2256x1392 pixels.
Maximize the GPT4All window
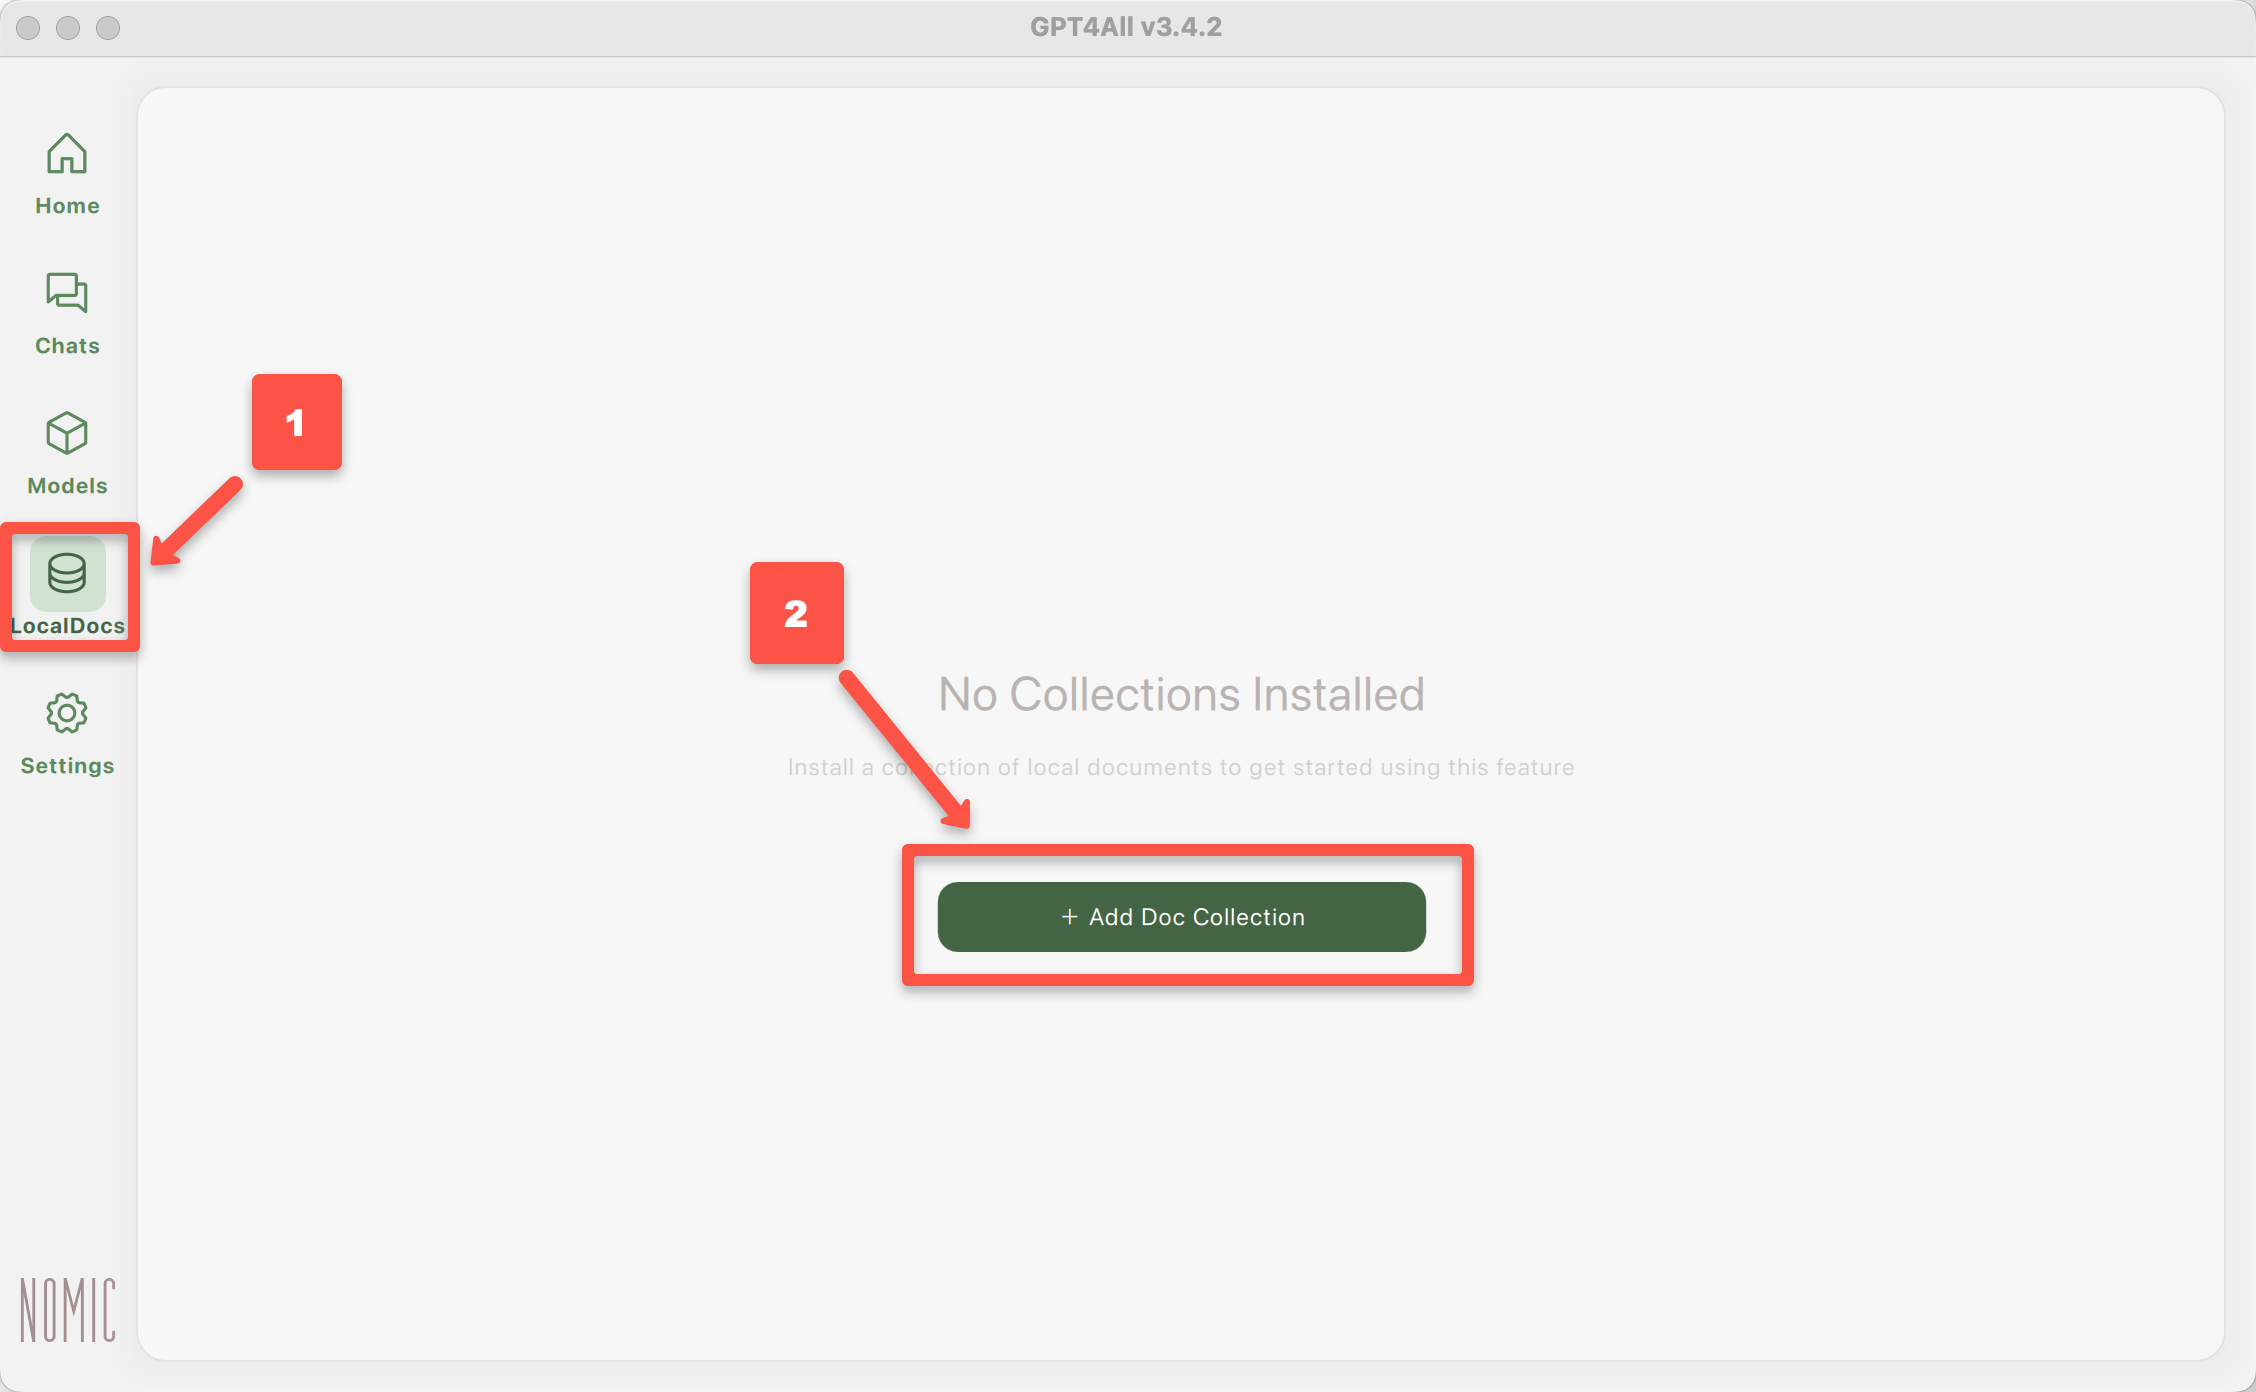(108, 28)
